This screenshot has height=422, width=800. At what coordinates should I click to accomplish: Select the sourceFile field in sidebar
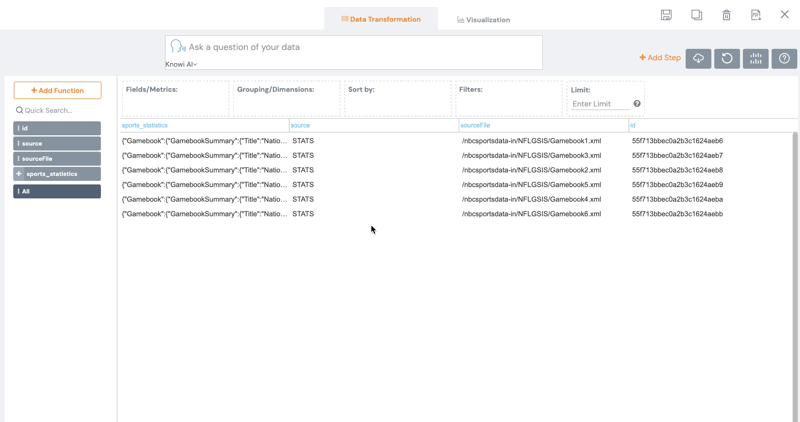(x=57, y=159)
